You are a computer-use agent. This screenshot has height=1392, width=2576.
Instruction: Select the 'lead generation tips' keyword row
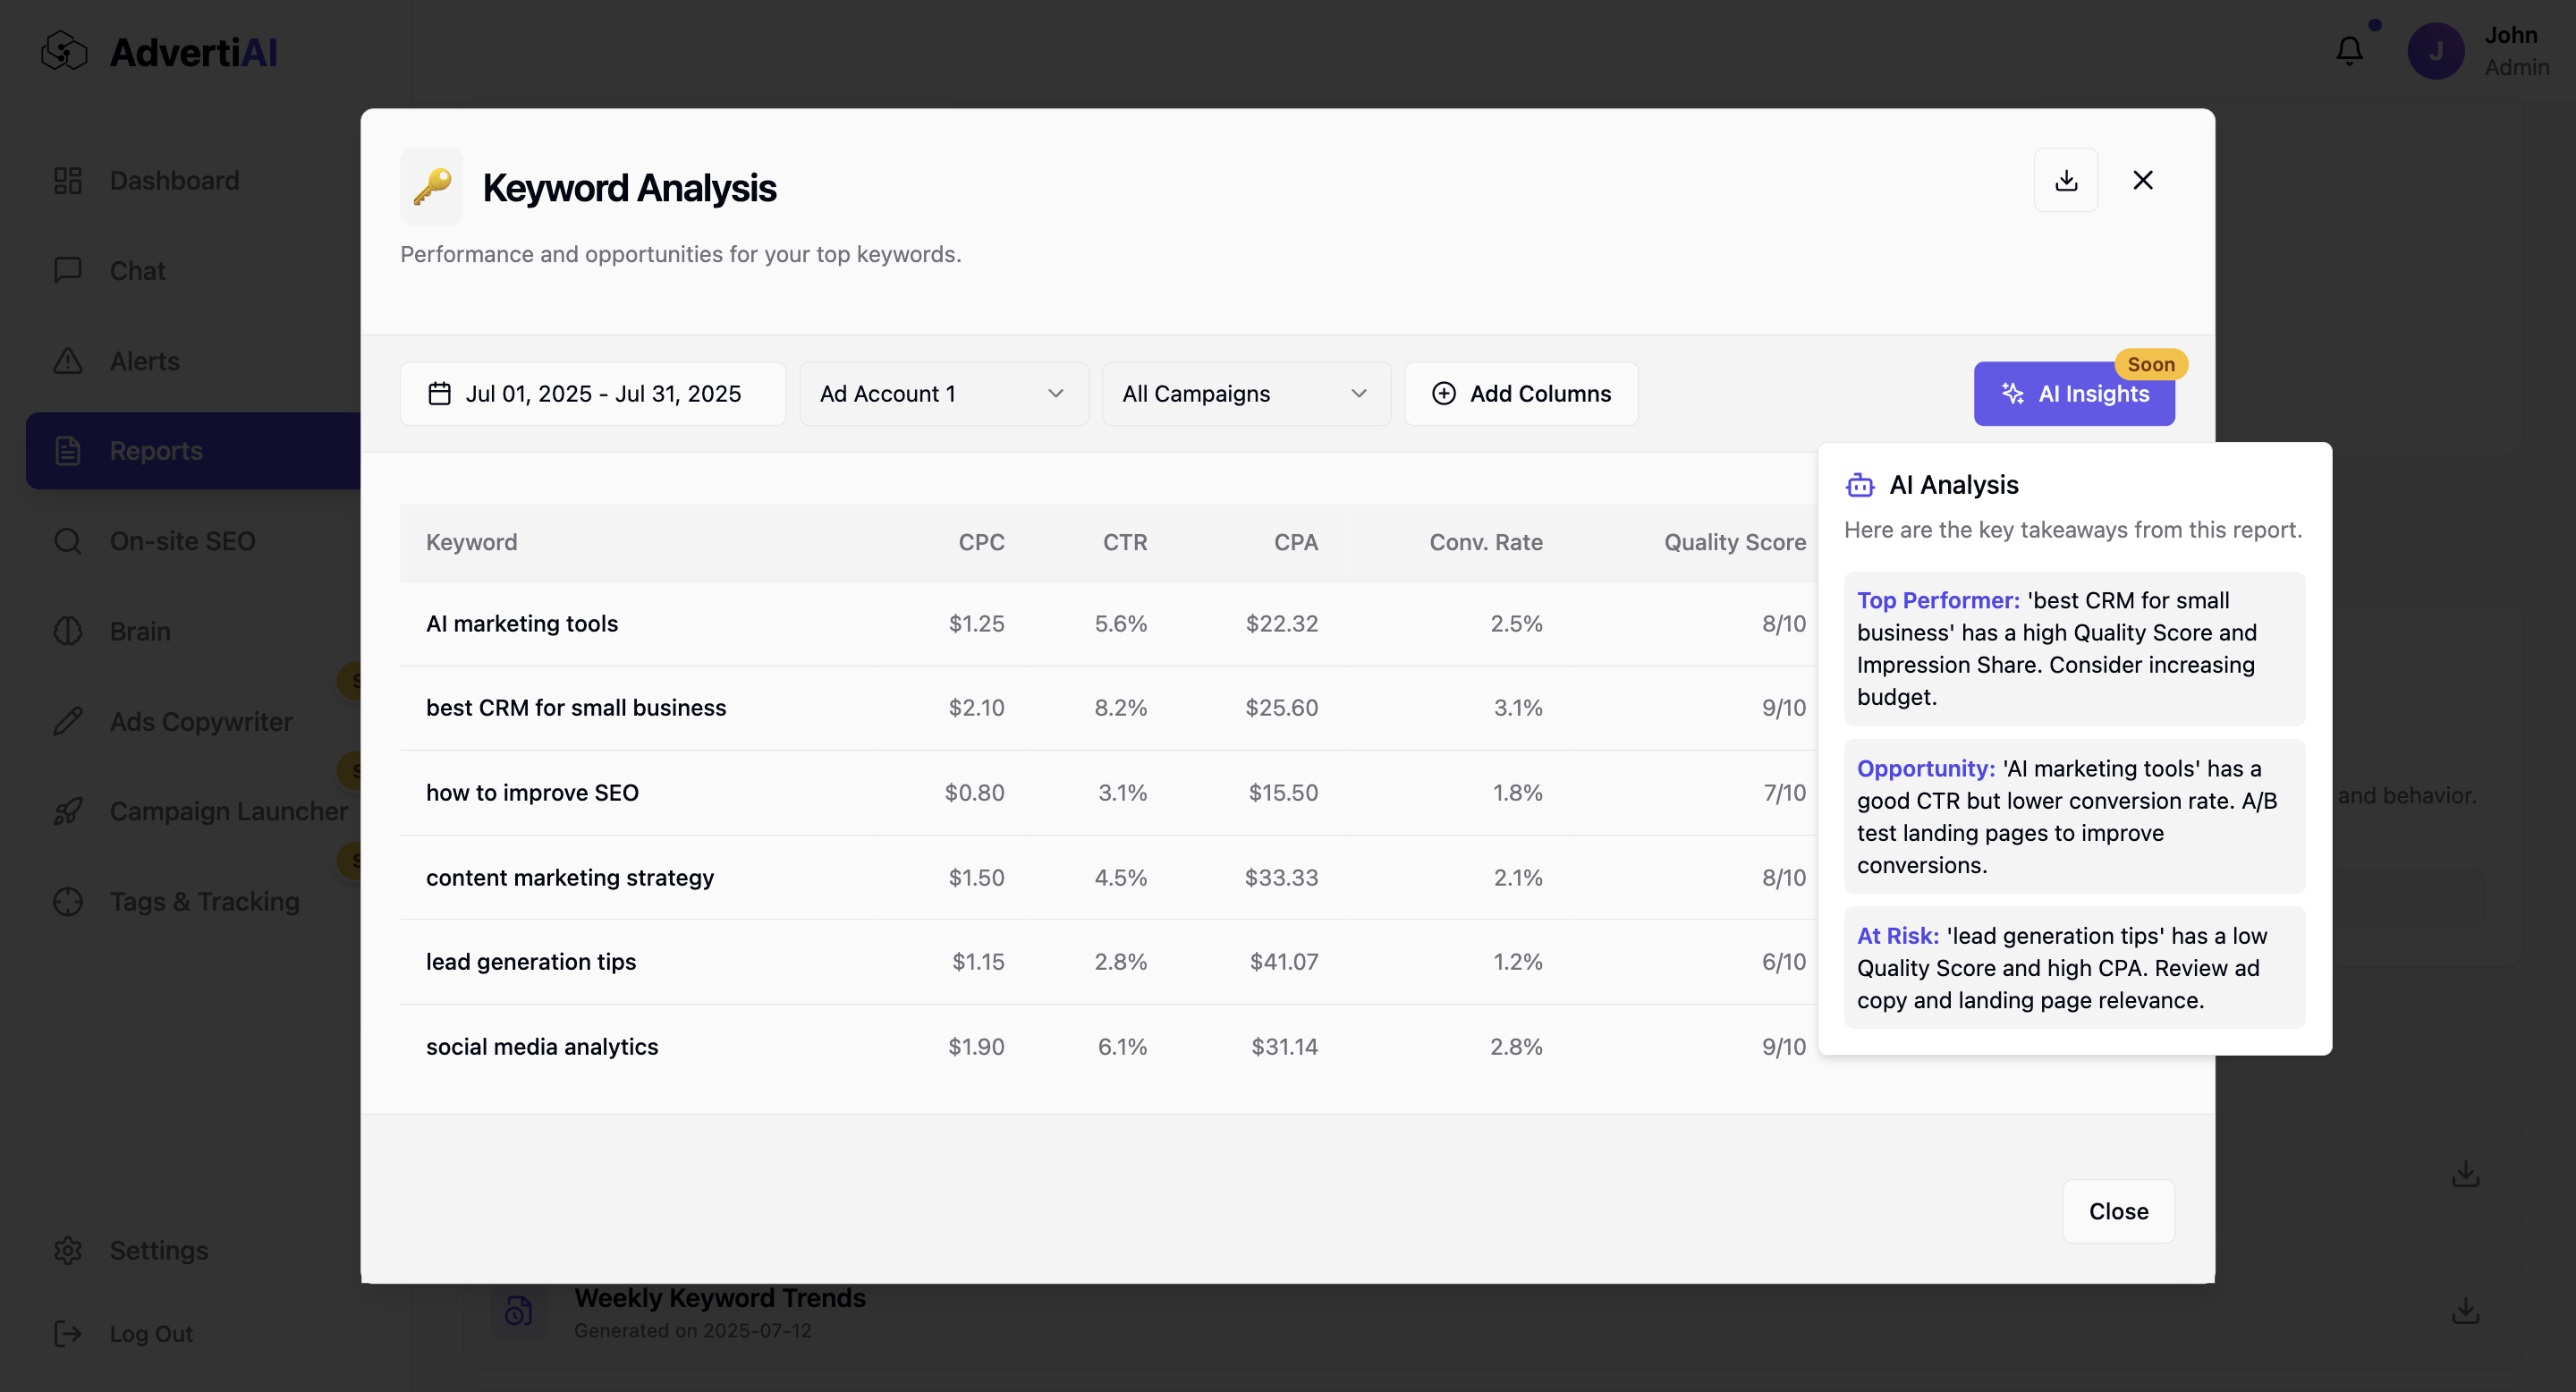tap(531, 962)
